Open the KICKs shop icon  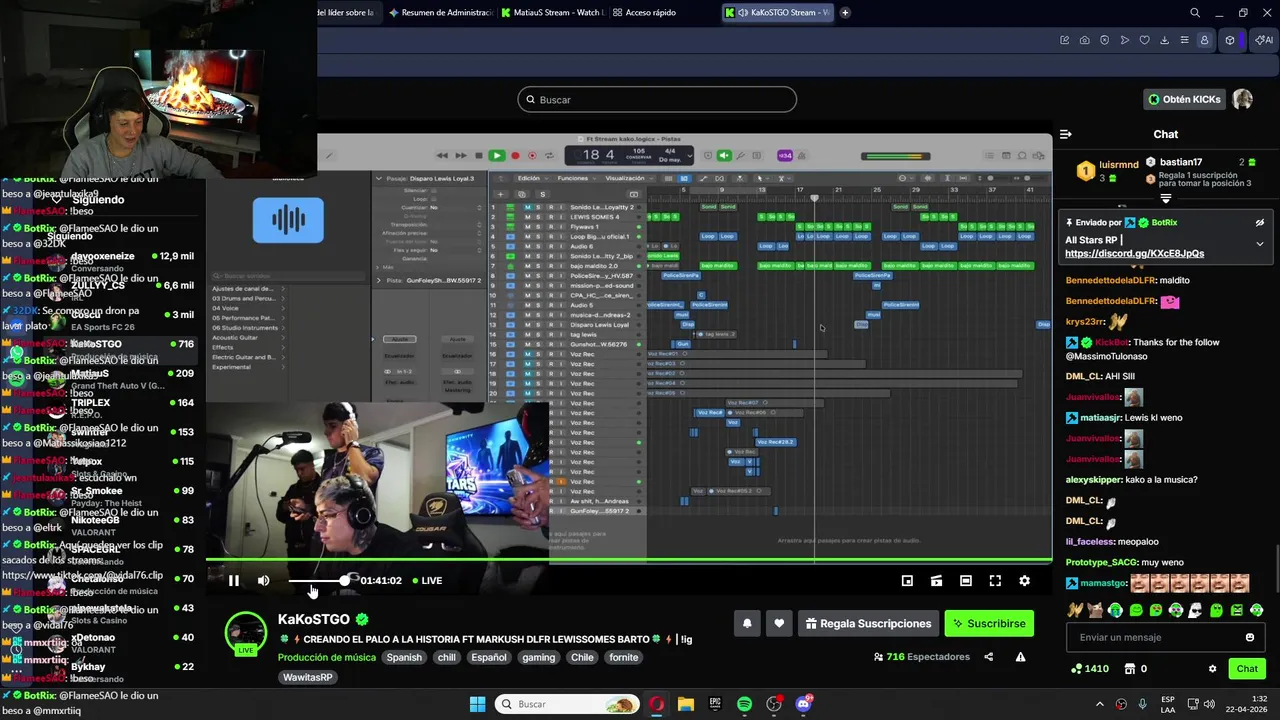(x=1130, y=668)
